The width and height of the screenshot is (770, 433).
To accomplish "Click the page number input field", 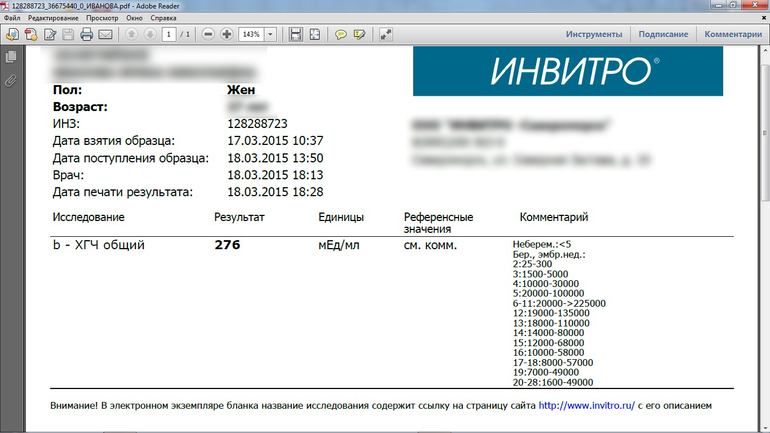I will point(170,34).
